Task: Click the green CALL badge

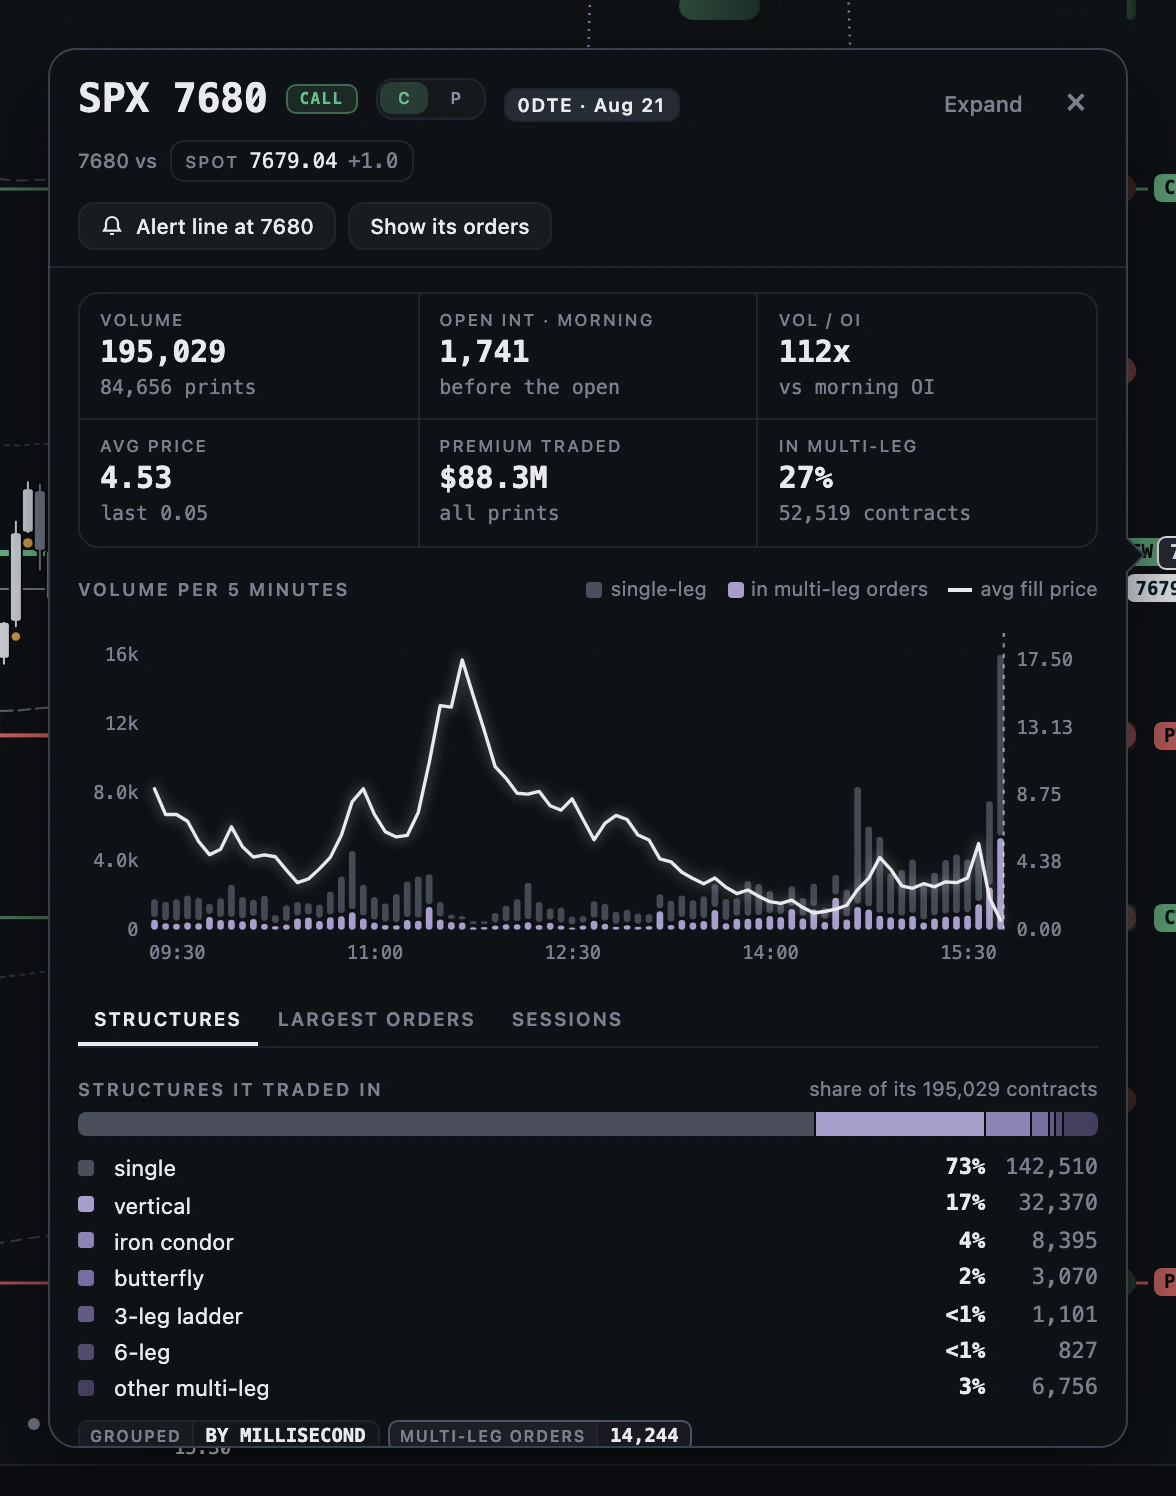Action: click(x=321, y=99)
